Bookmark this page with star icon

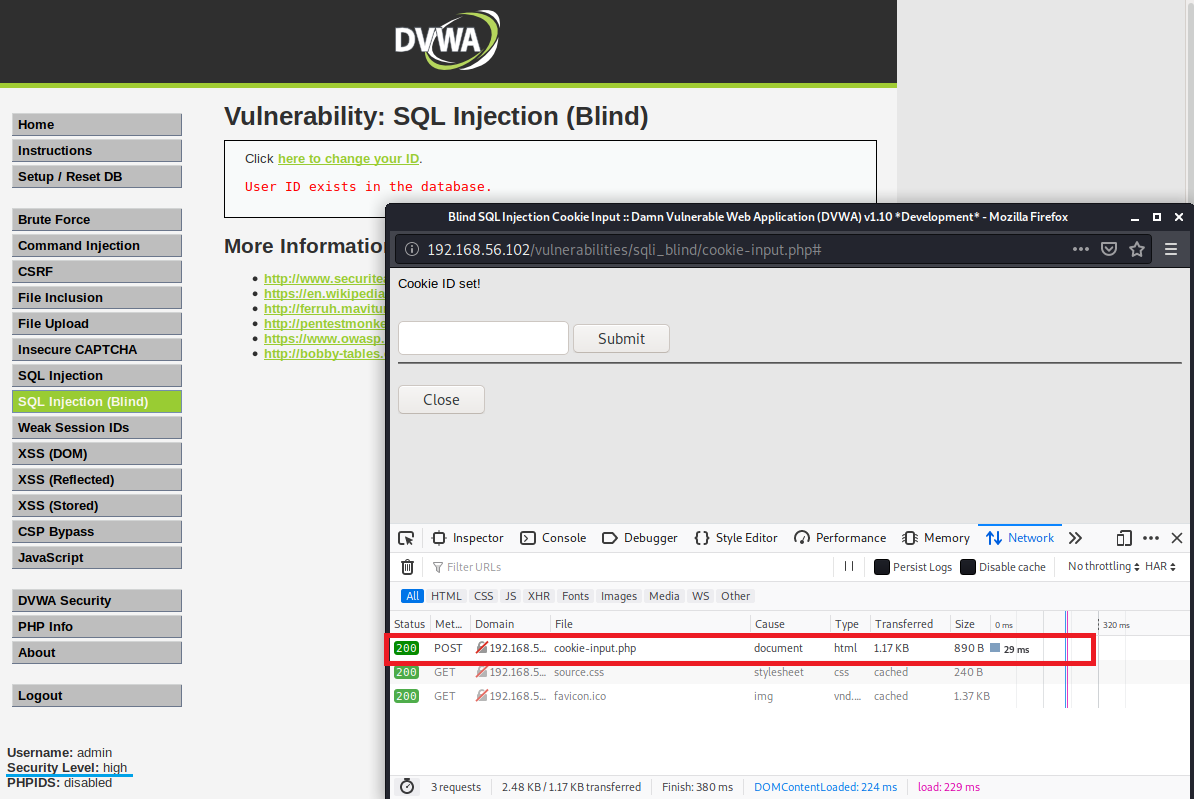[x=1137, y=249]
